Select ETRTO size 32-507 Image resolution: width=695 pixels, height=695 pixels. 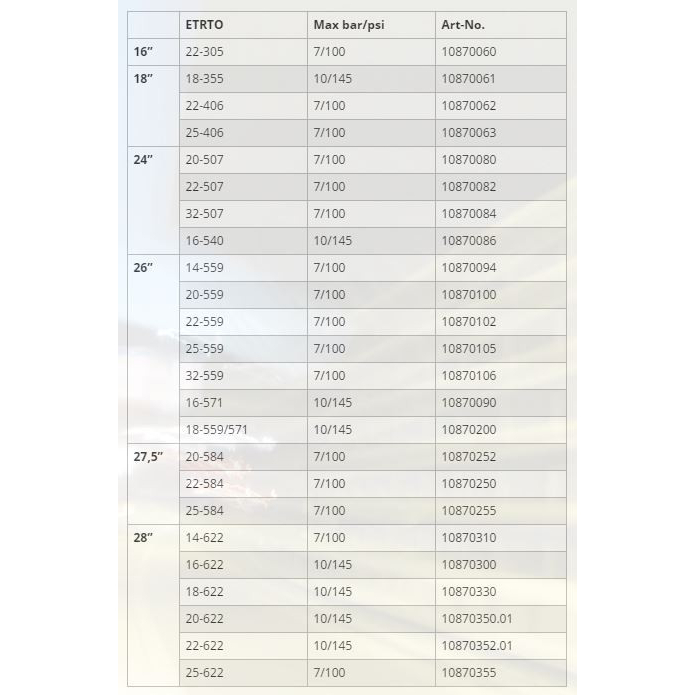(205, 214)
